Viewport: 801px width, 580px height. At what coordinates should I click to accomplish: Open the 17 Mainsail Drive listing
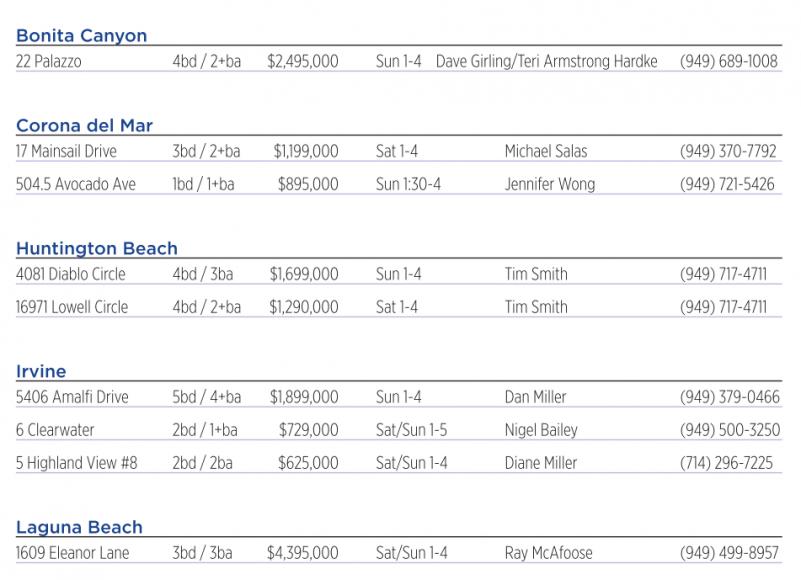coord(67,151)
